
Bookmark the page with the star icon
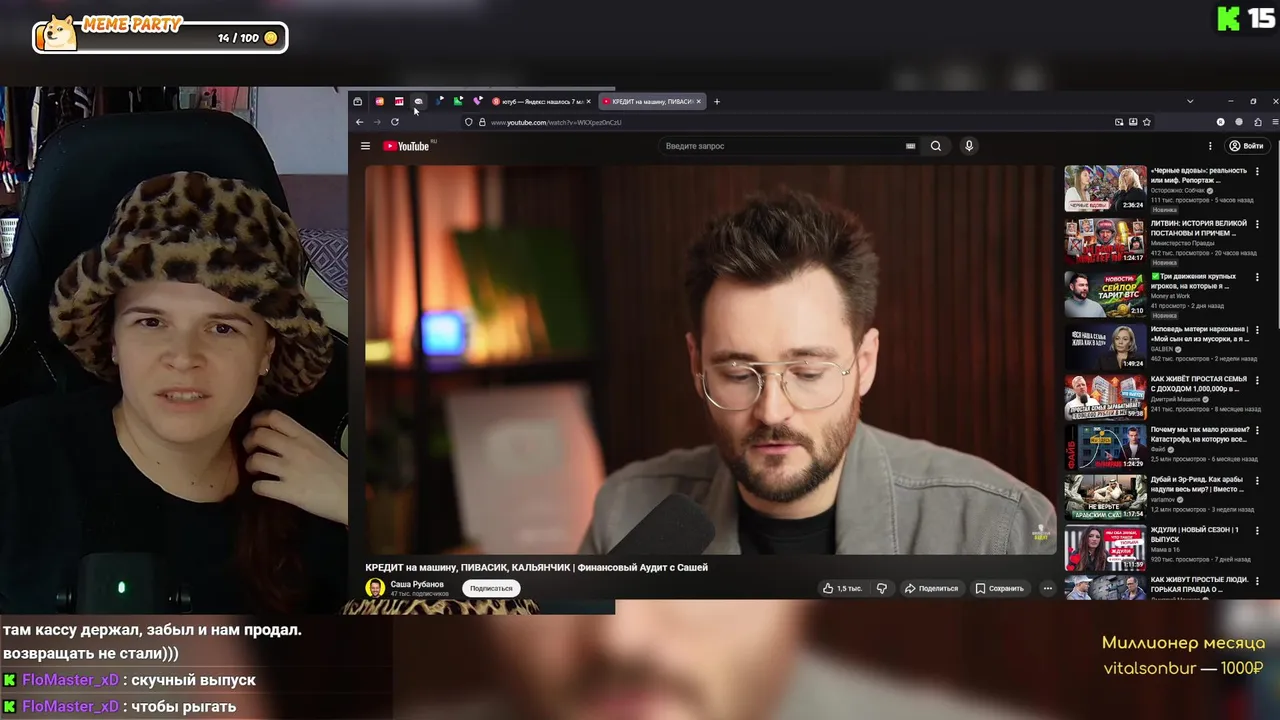point(1147,122)
